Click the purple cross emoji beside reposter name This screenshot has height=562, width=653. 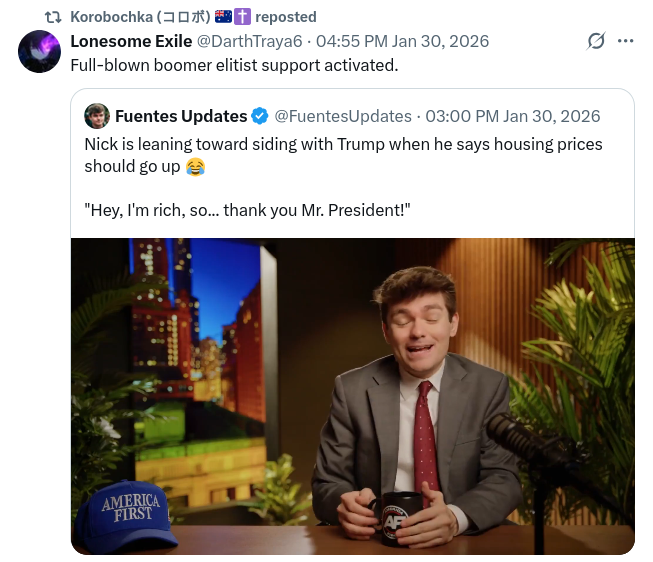point(241,17)
